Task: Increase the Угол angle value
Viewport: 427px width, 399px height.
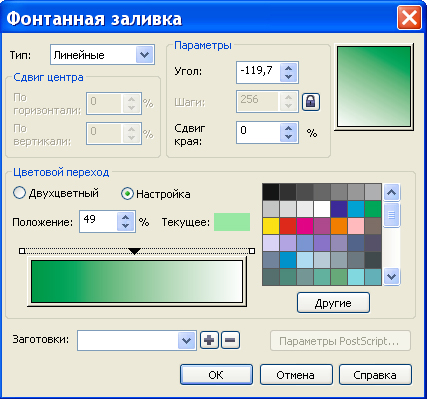Action: 288,68
